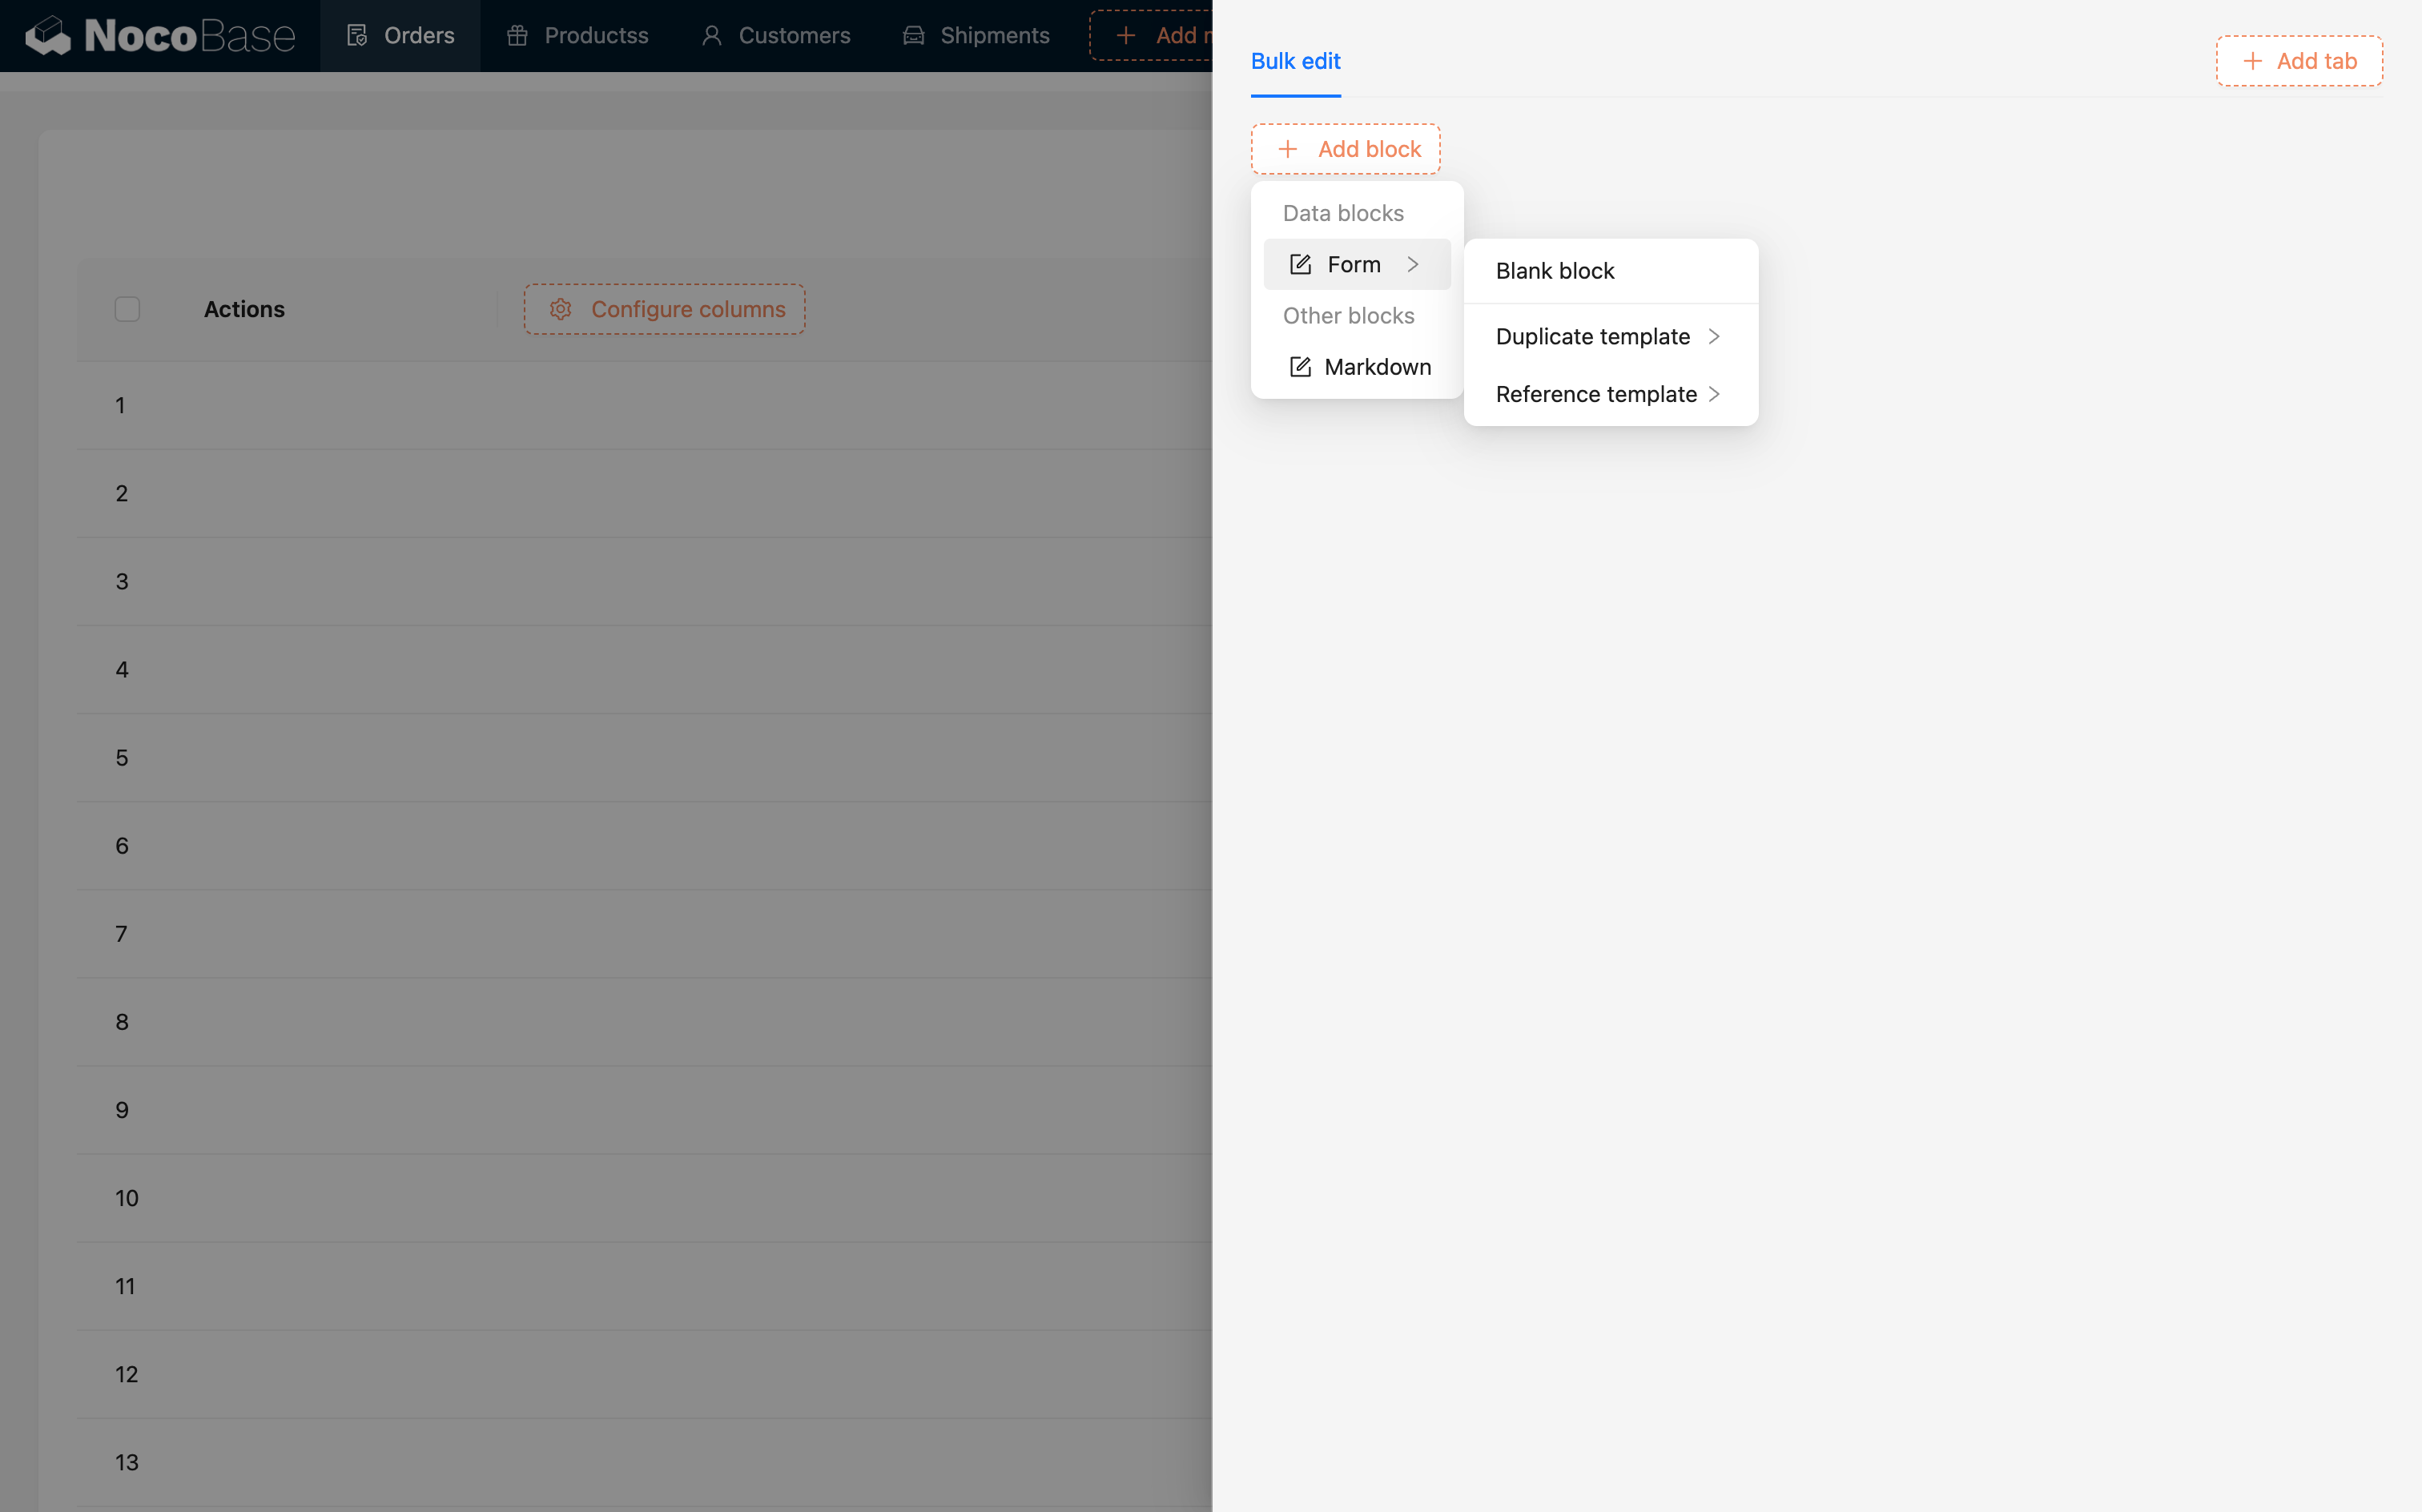
Task: Expand the Form submenu chevron
Action: point(1413,264)
